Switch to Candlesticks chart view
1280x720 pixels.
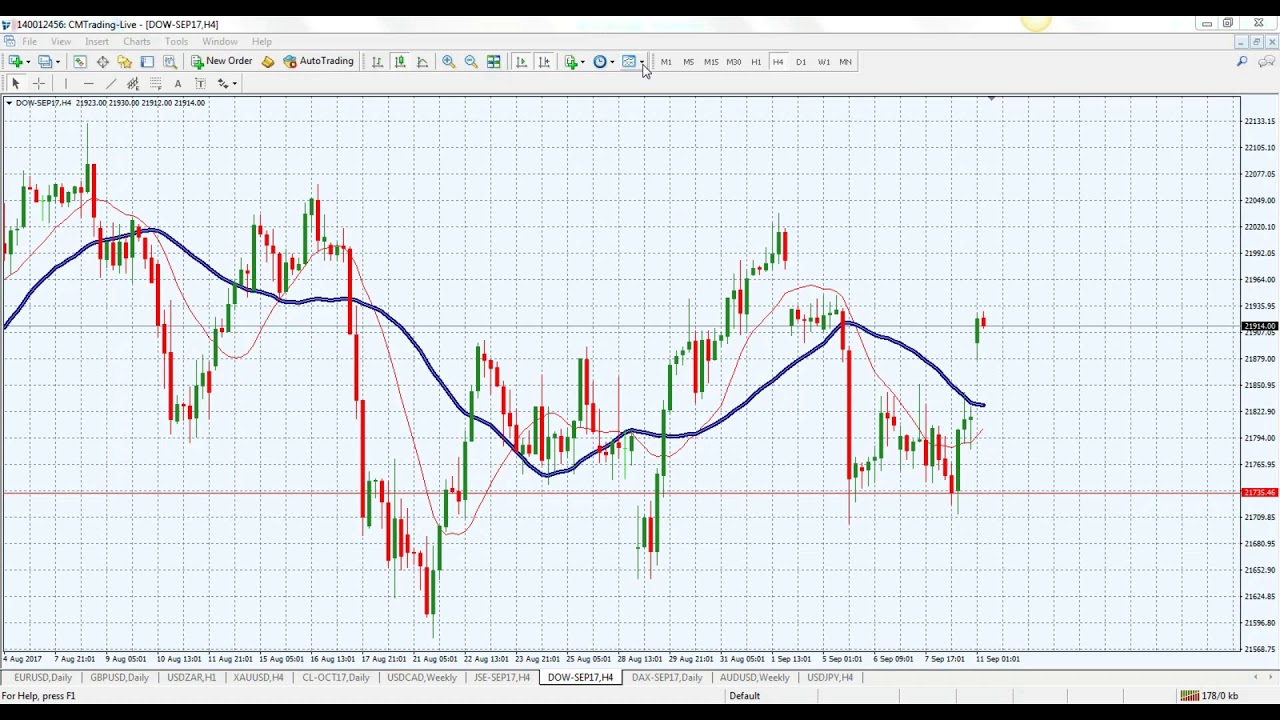[400, 62]
